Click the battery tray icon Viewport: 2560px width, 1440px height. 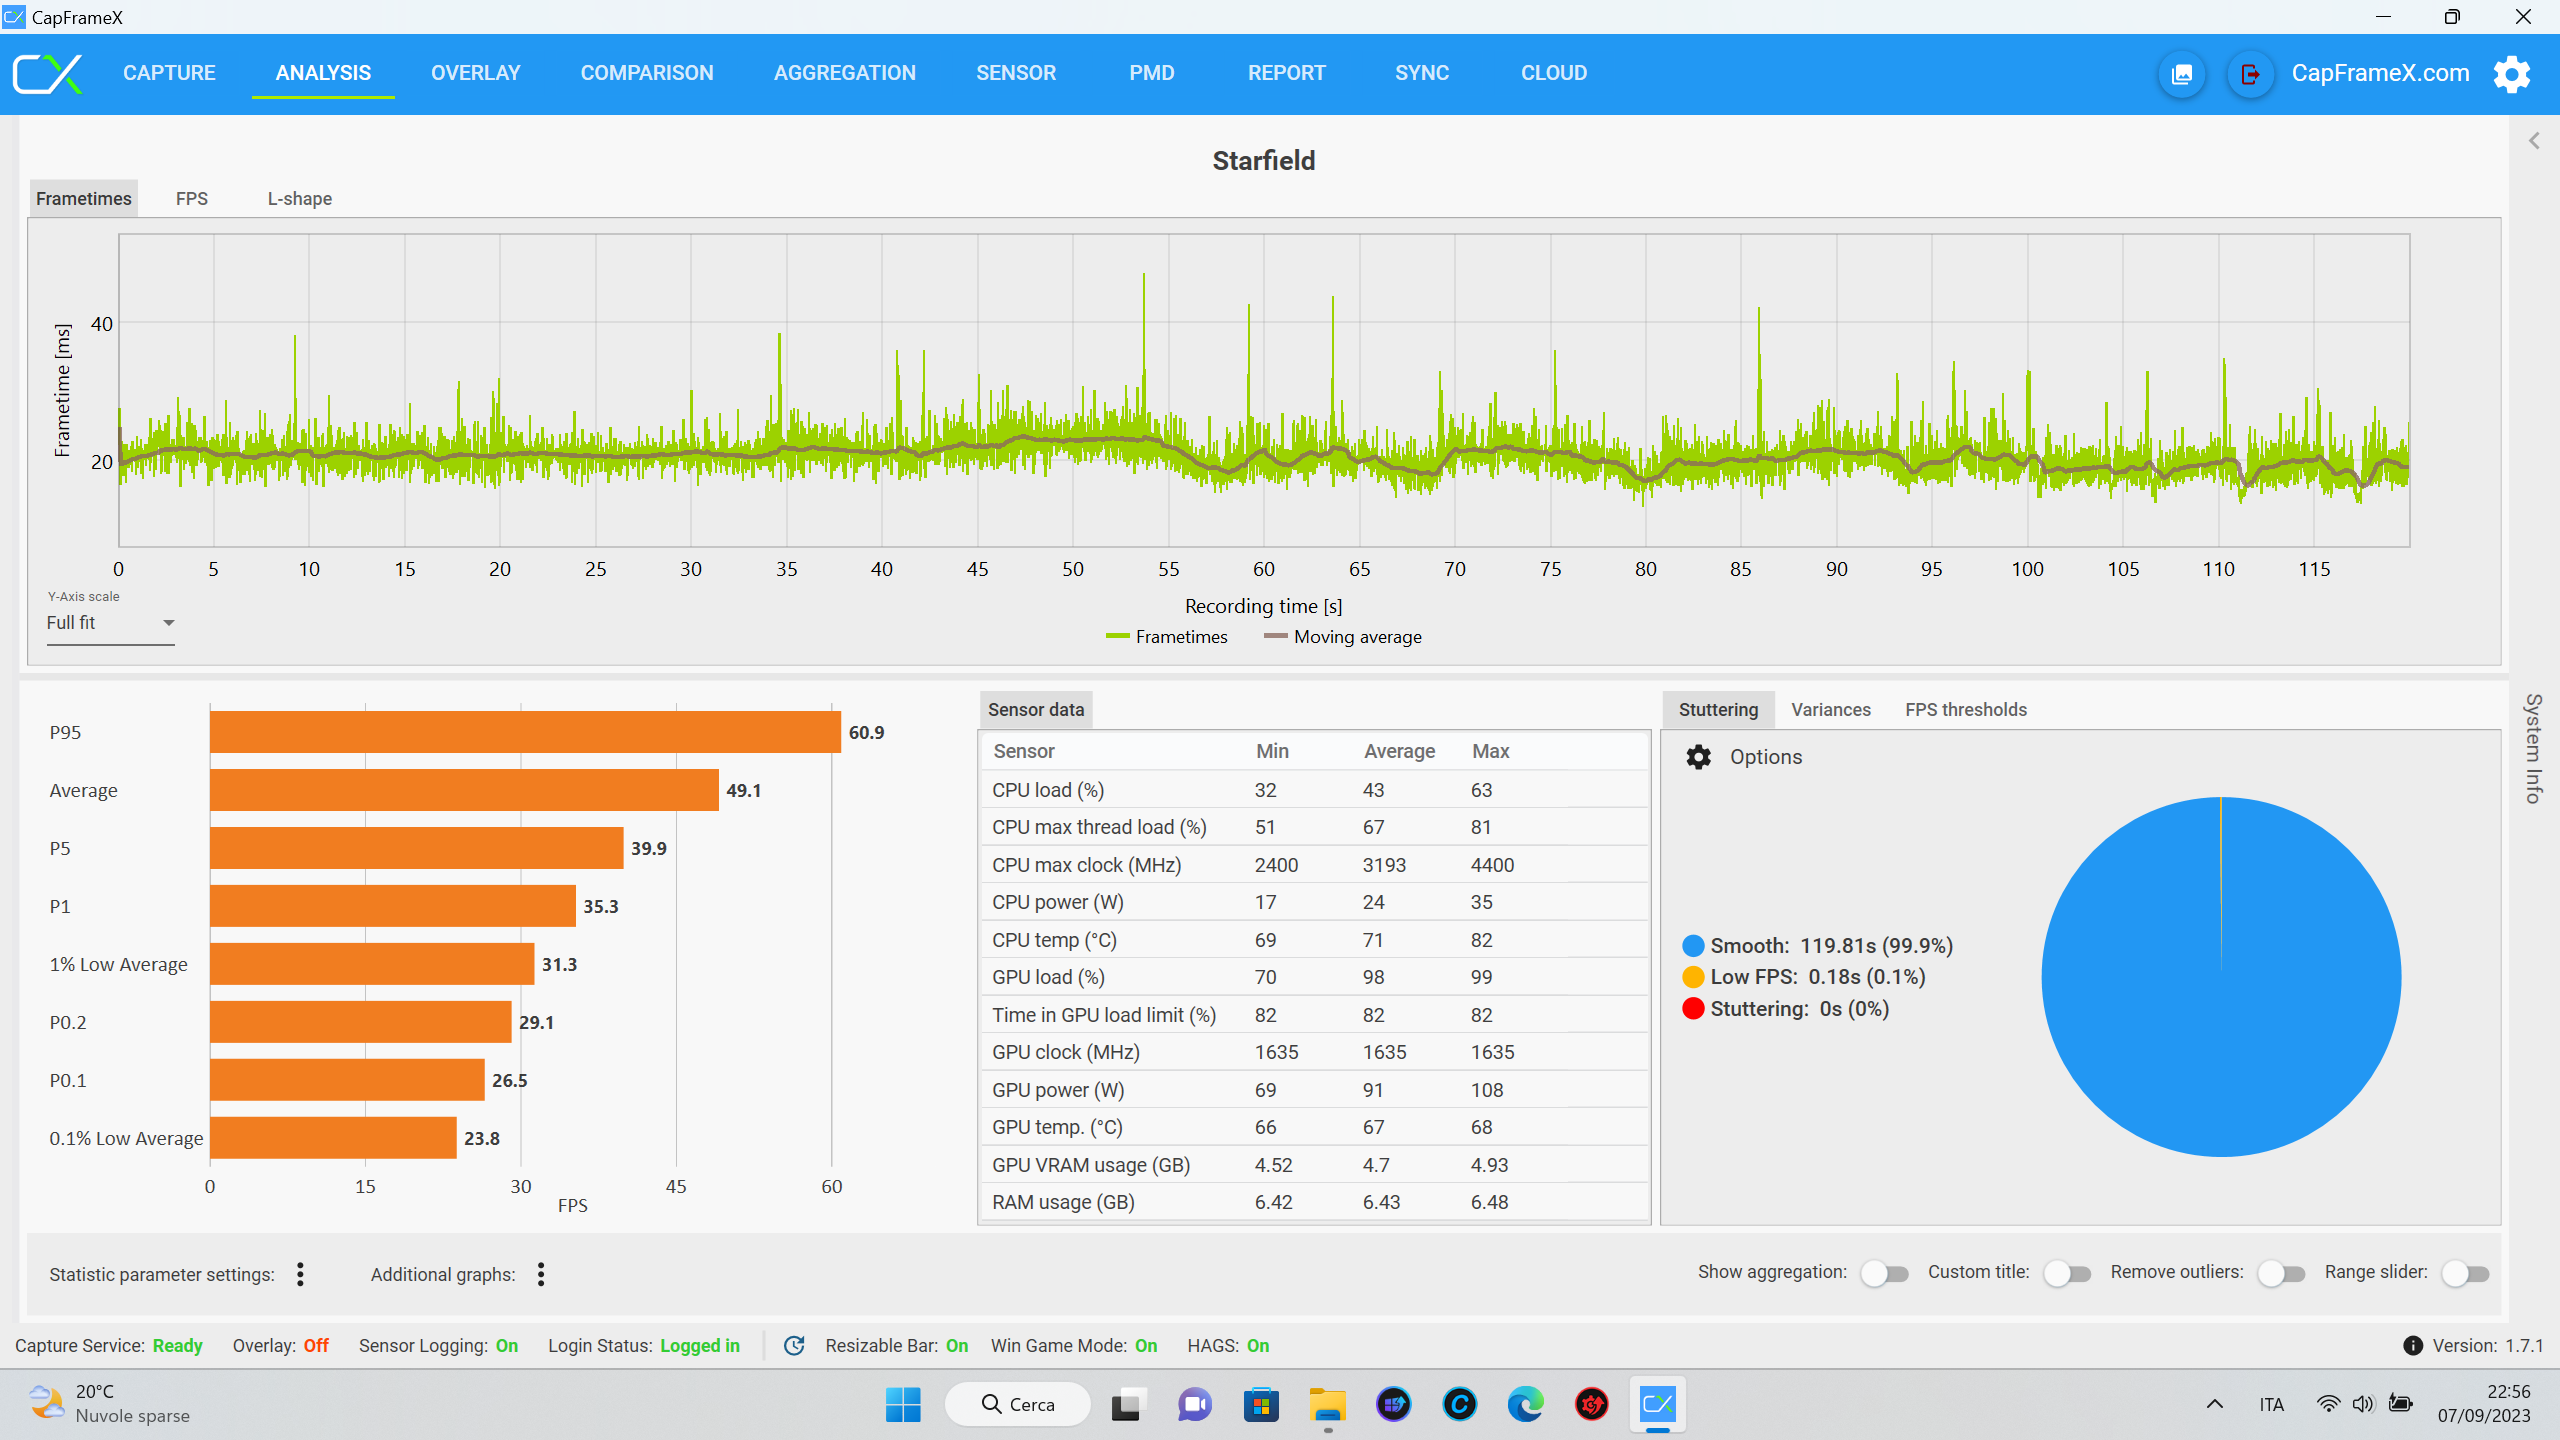click(x=2400, y=1404)
